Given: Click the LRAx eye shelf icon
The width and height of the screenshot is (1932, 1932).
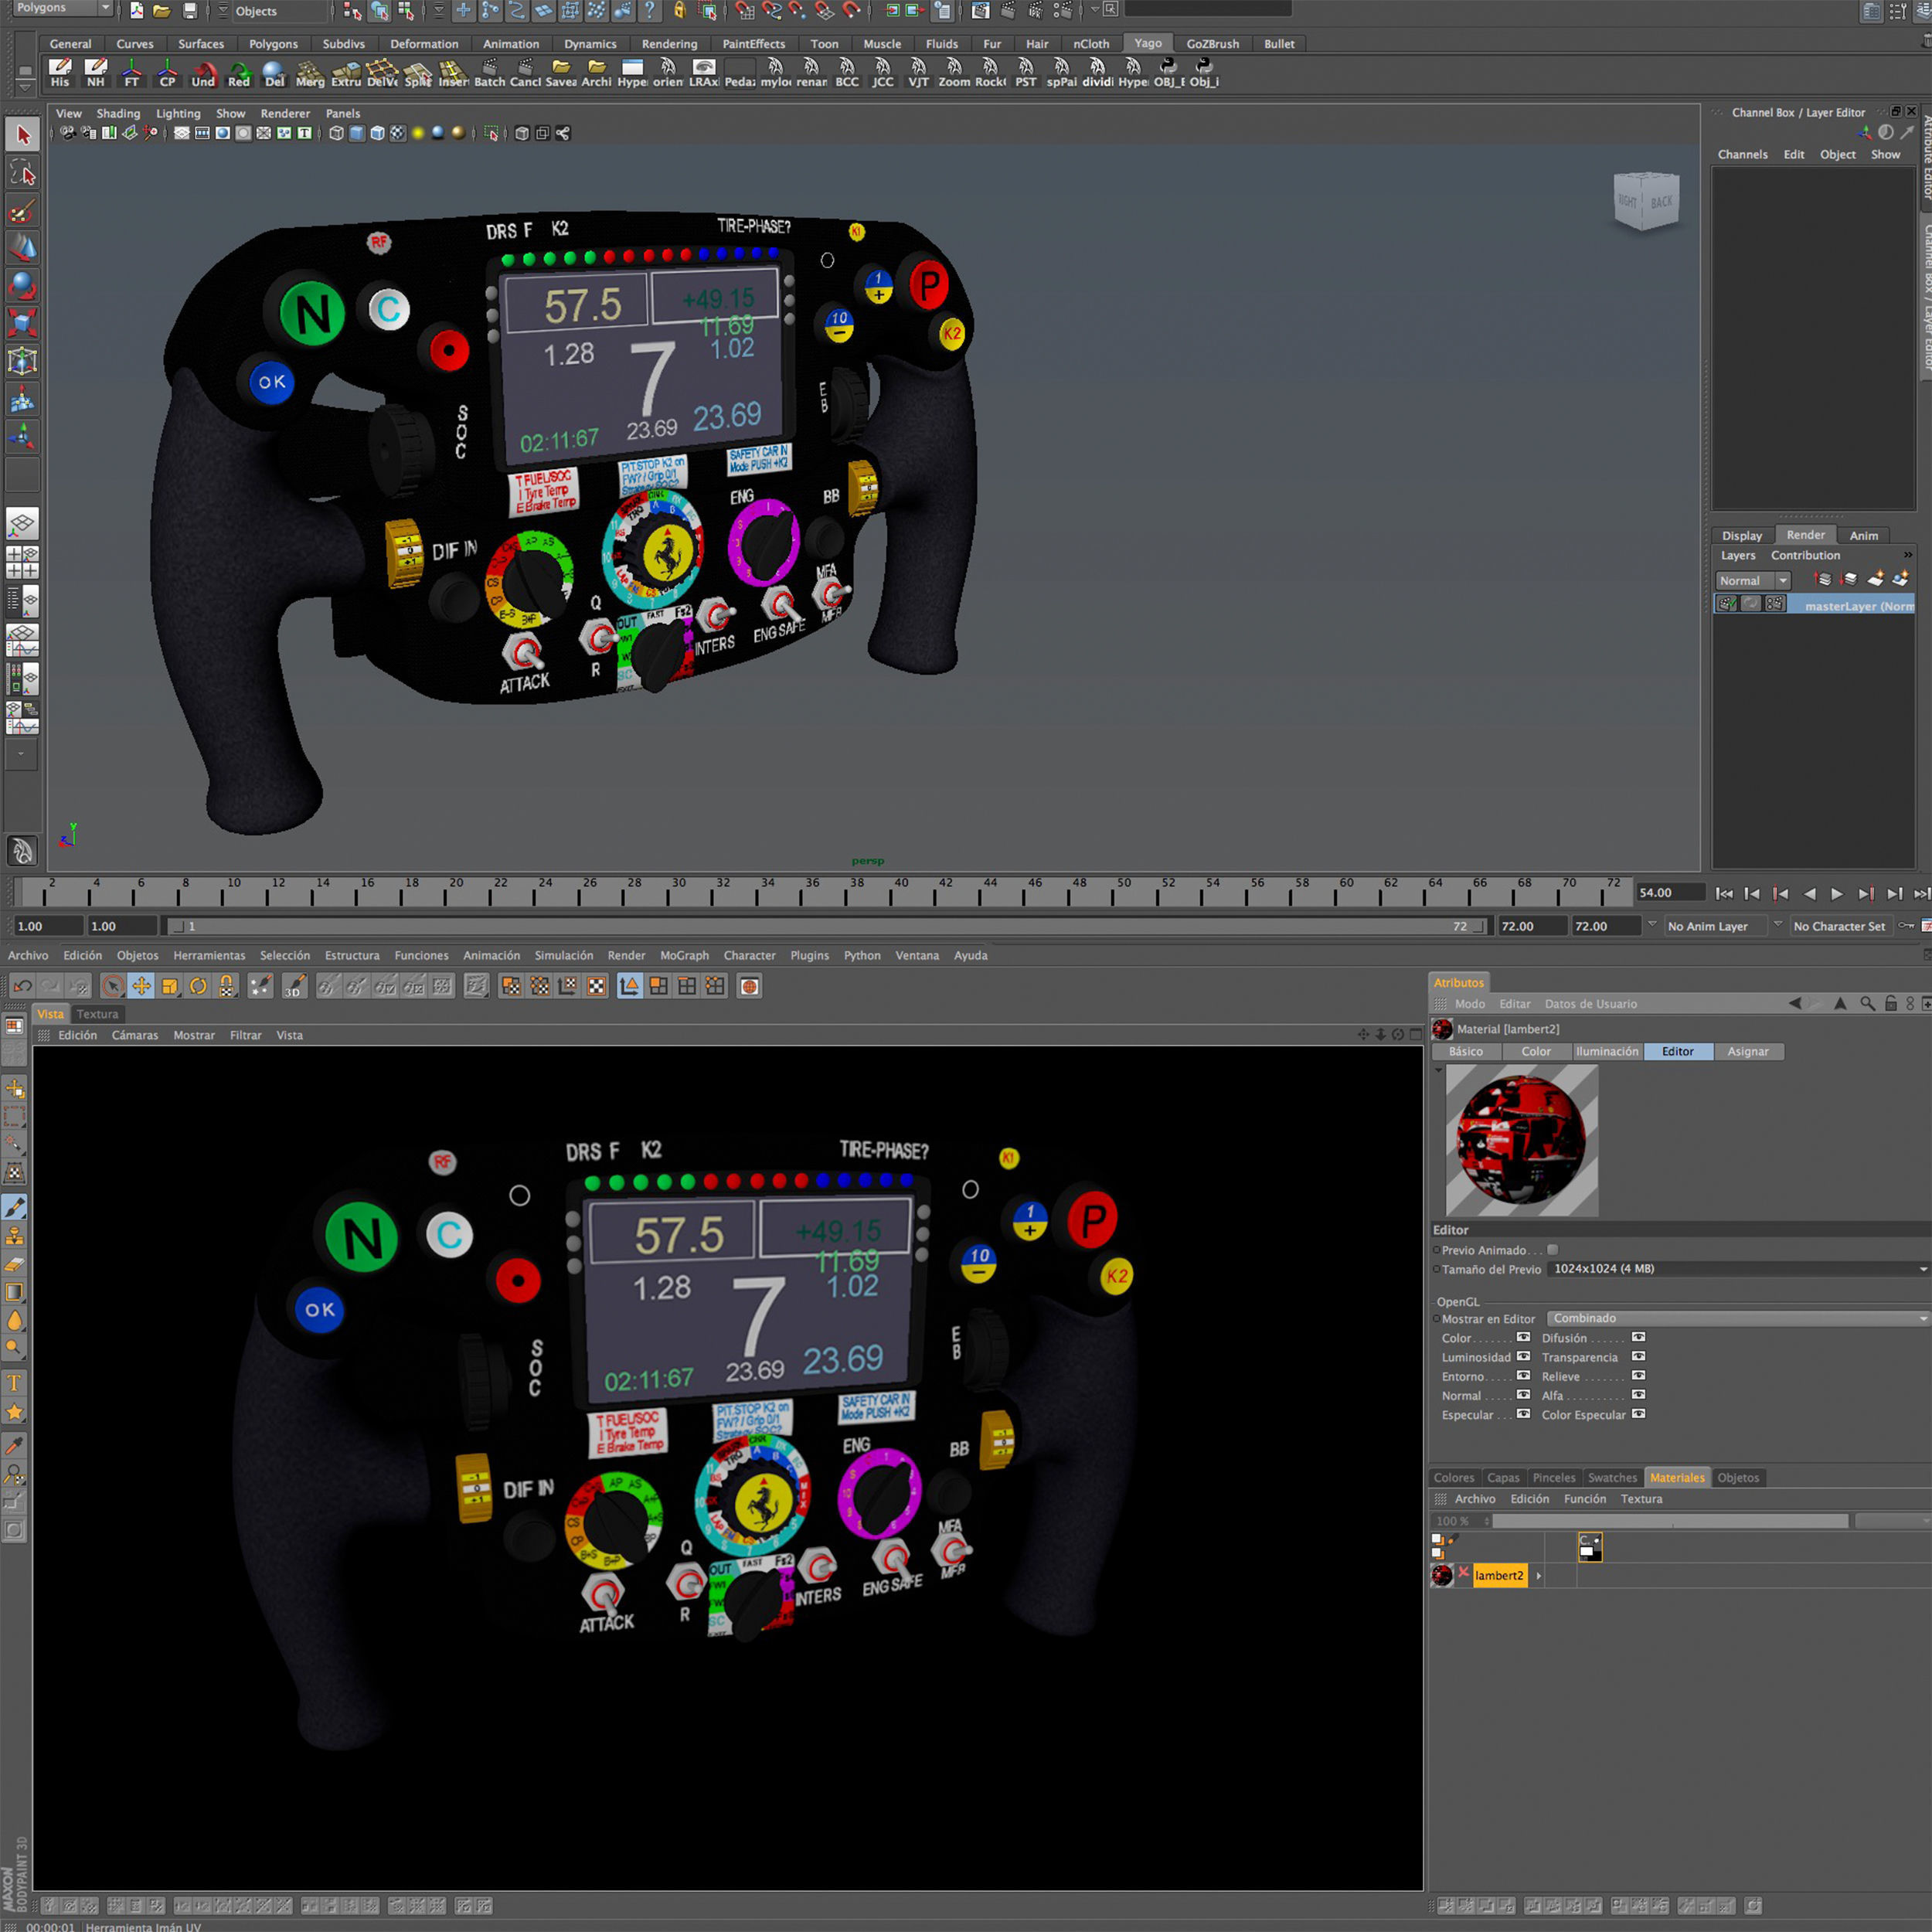Looking at the screenshot, I should (x=704, y=72).
